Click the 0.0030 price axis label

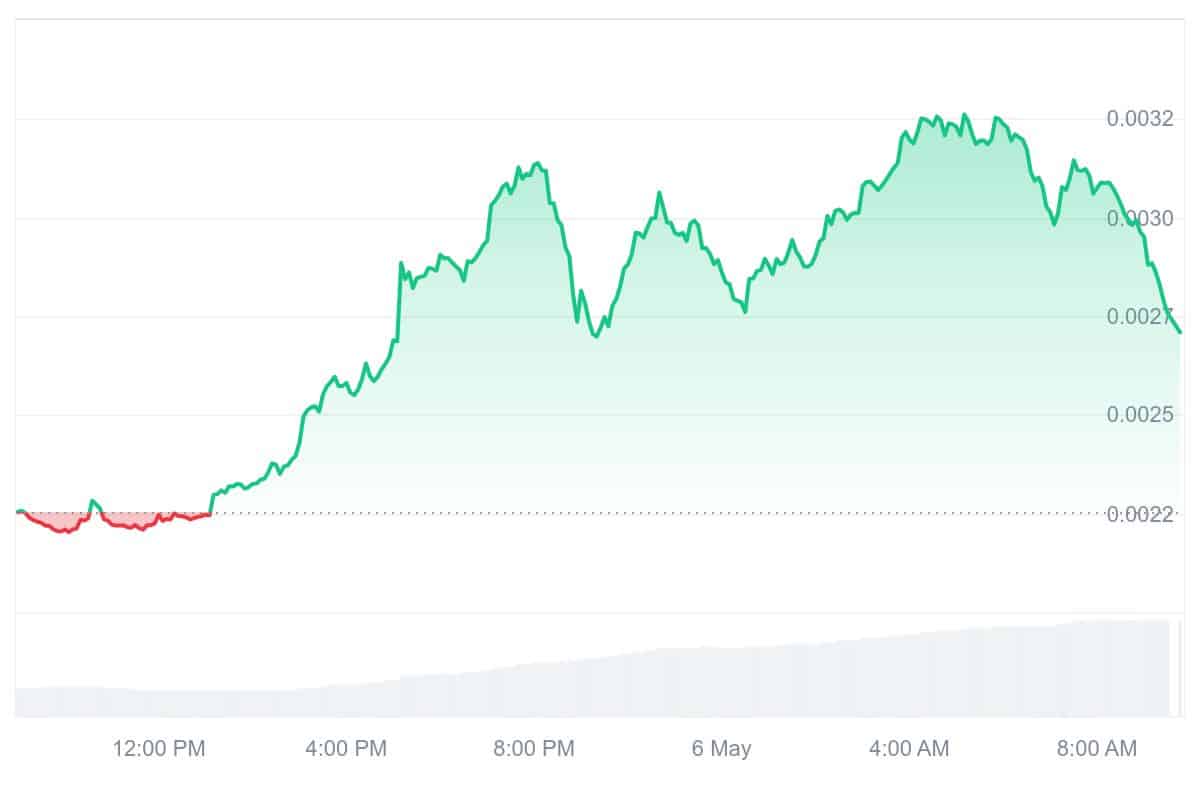1139,219
